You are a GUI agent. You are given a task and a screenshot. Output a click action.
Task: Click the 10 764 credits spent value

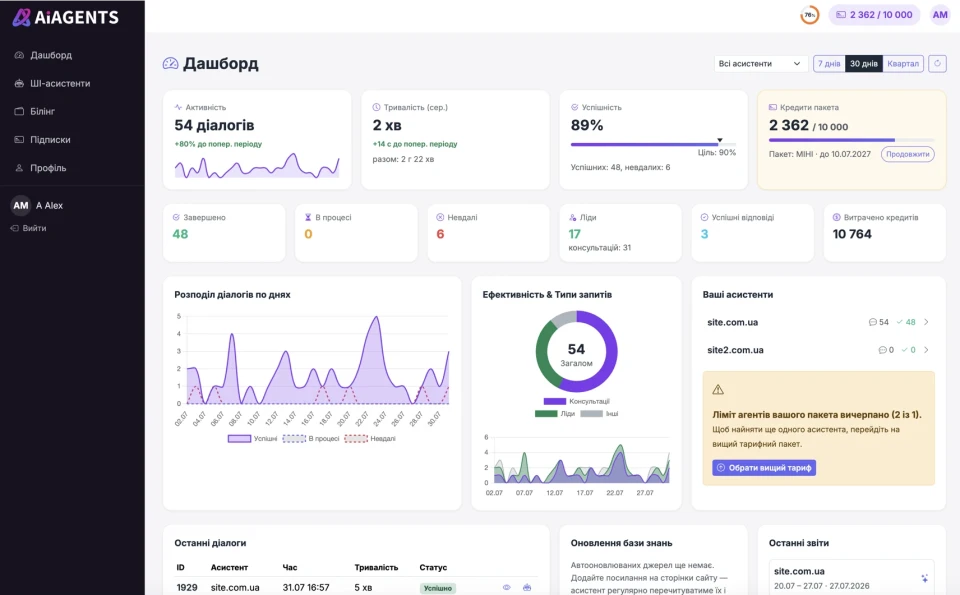pyautogui.click(x=852, y=234)
